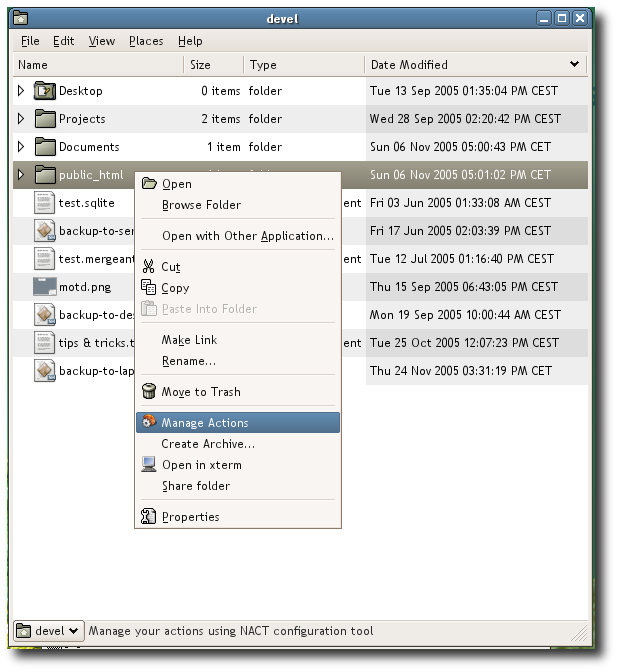Click the devel folder icon in the status bar
The width and height of the screenshot is (618, 672).
click(23, 630)
